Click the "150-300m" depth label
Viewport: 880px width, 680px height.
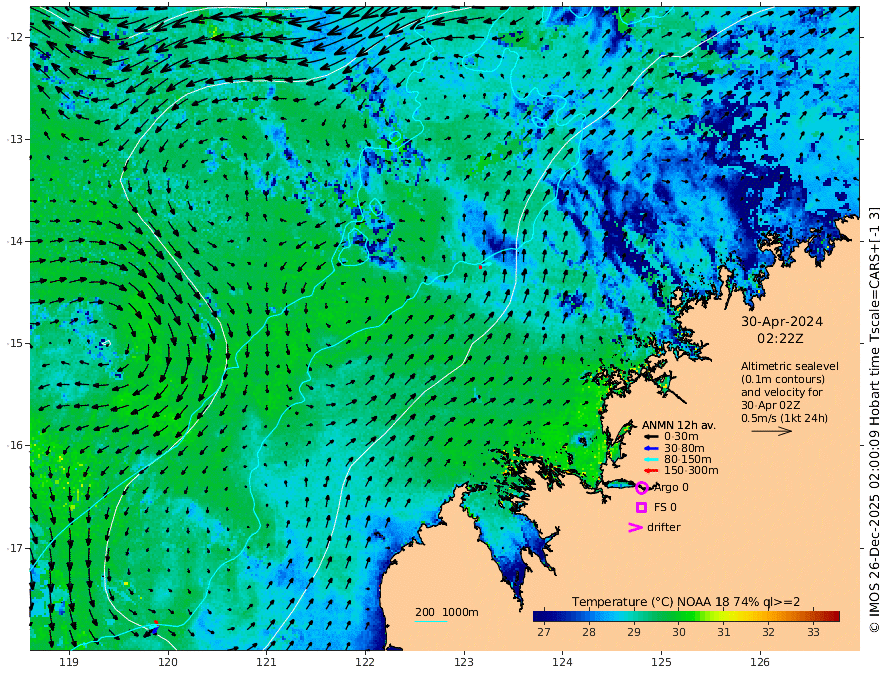691,470
